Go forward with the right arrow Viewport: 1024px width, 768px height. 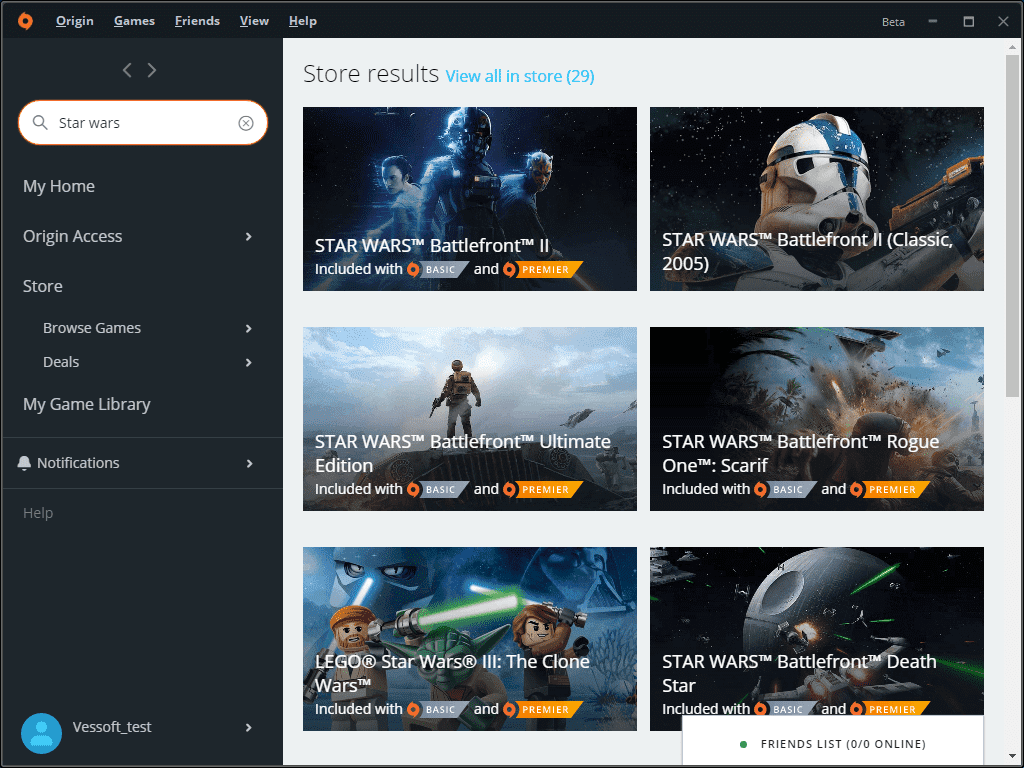click(152, 70)
